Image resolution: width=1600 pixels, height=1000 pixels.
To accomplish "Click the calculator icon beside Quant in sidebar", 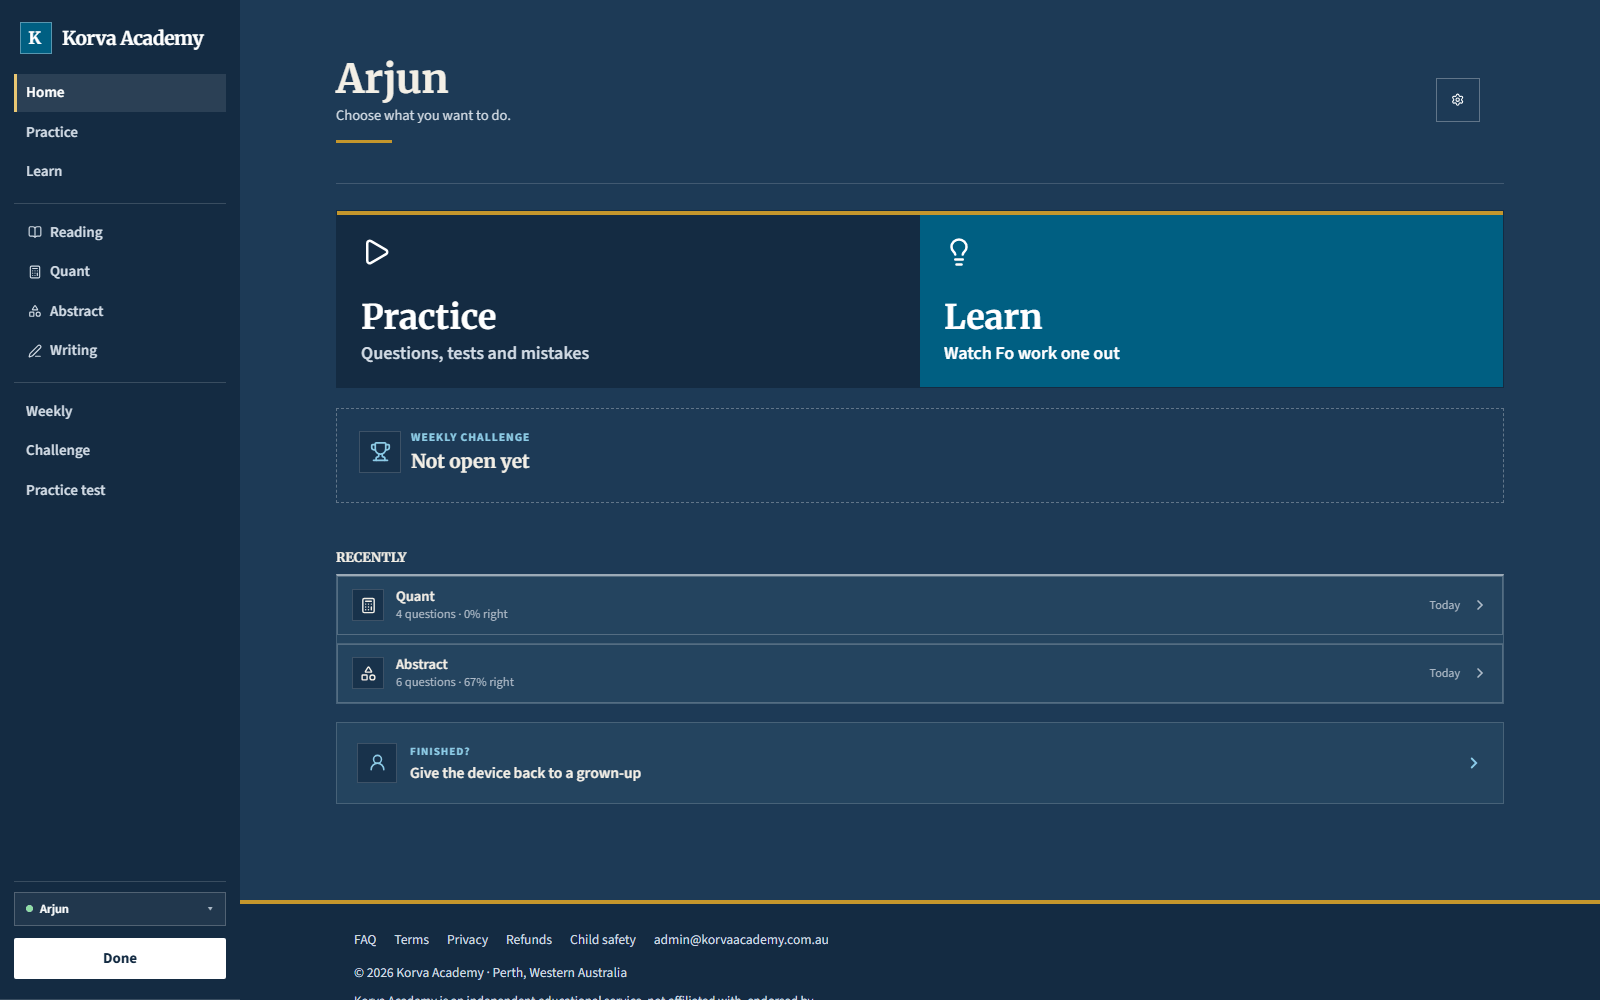I will pyautogui.click(x=35, y=272).
